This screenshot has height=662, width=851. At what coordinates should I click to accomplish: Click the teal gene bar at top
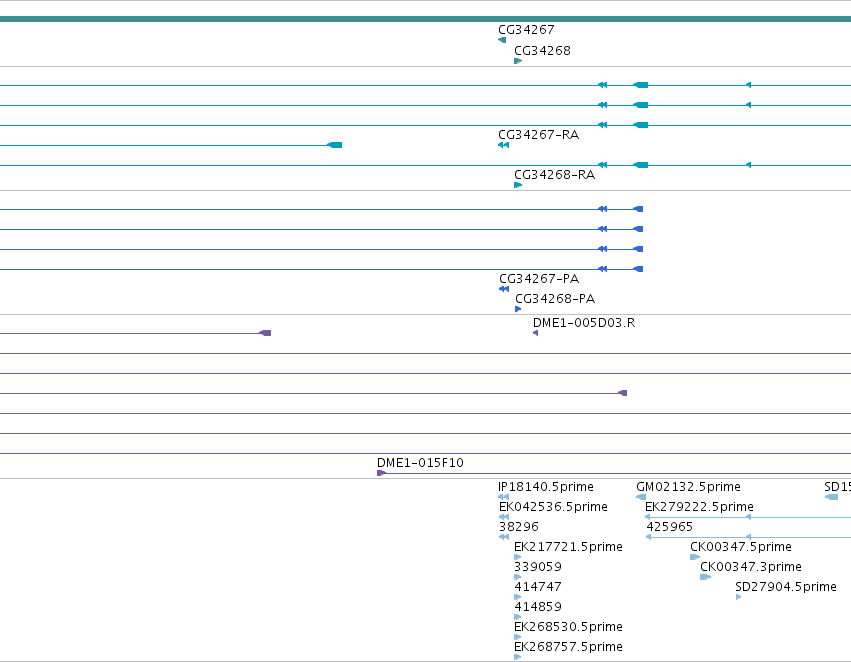coord(426,20)
